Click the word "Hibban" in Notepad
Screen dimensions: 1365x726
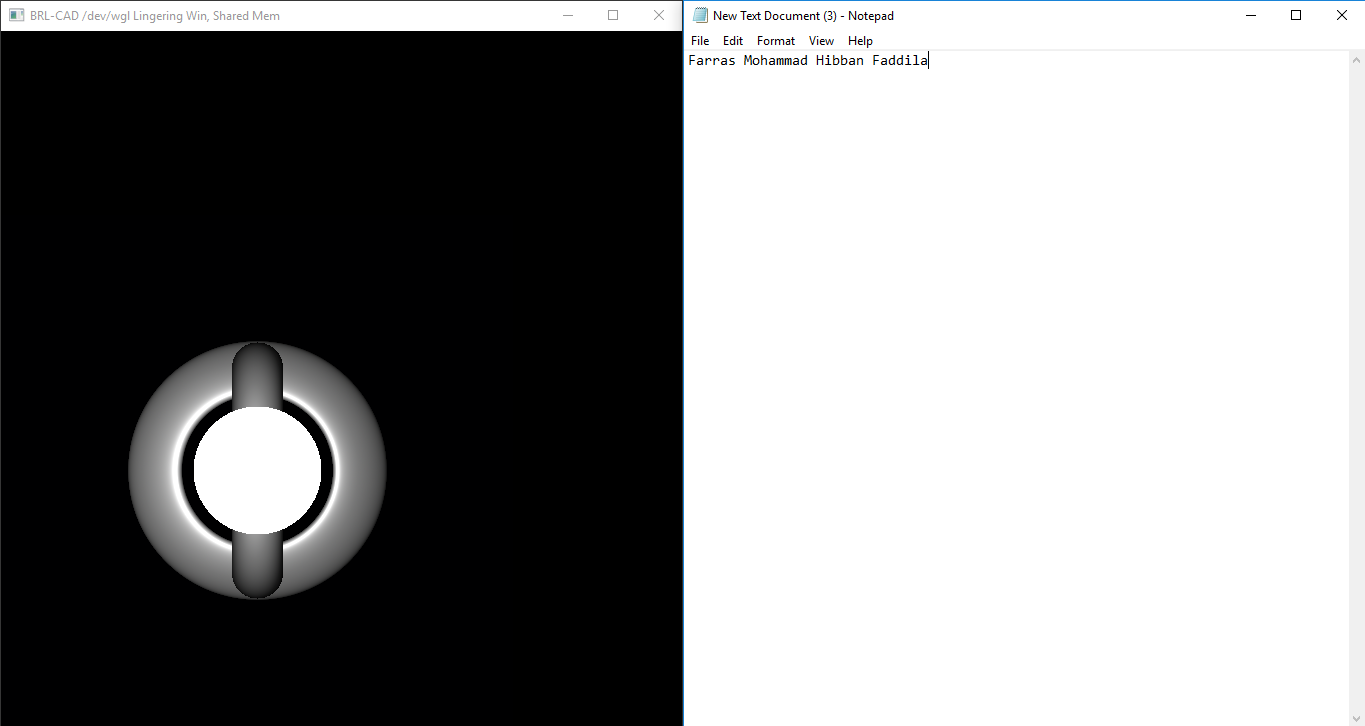pyautogui.click(x=840, y=61)
